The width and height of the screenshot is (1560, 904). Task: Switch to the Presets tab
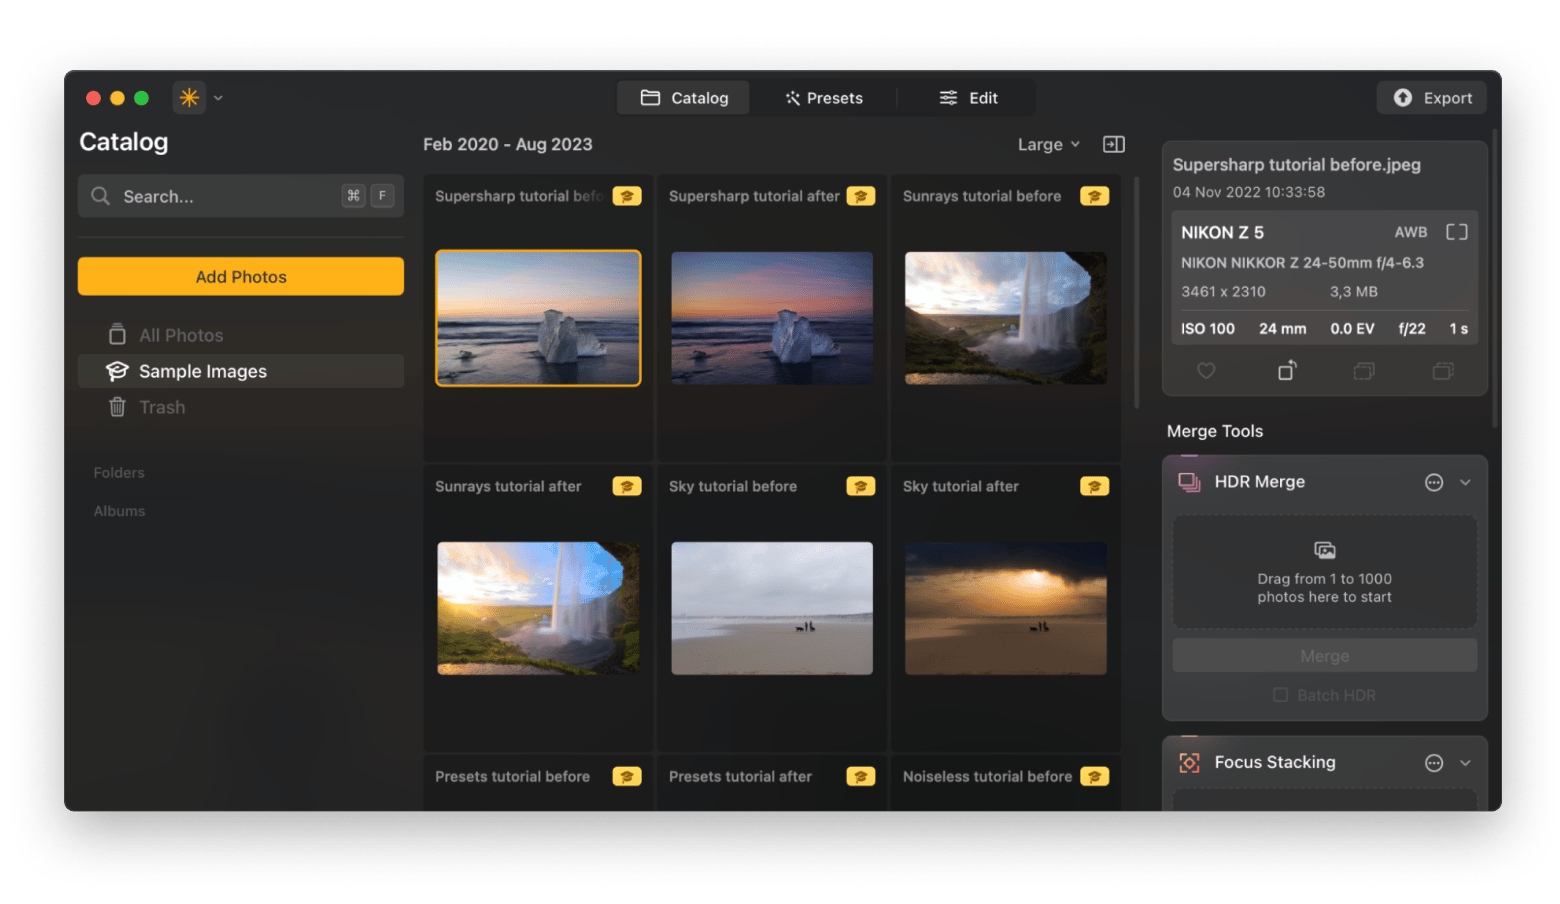point(824,98)
